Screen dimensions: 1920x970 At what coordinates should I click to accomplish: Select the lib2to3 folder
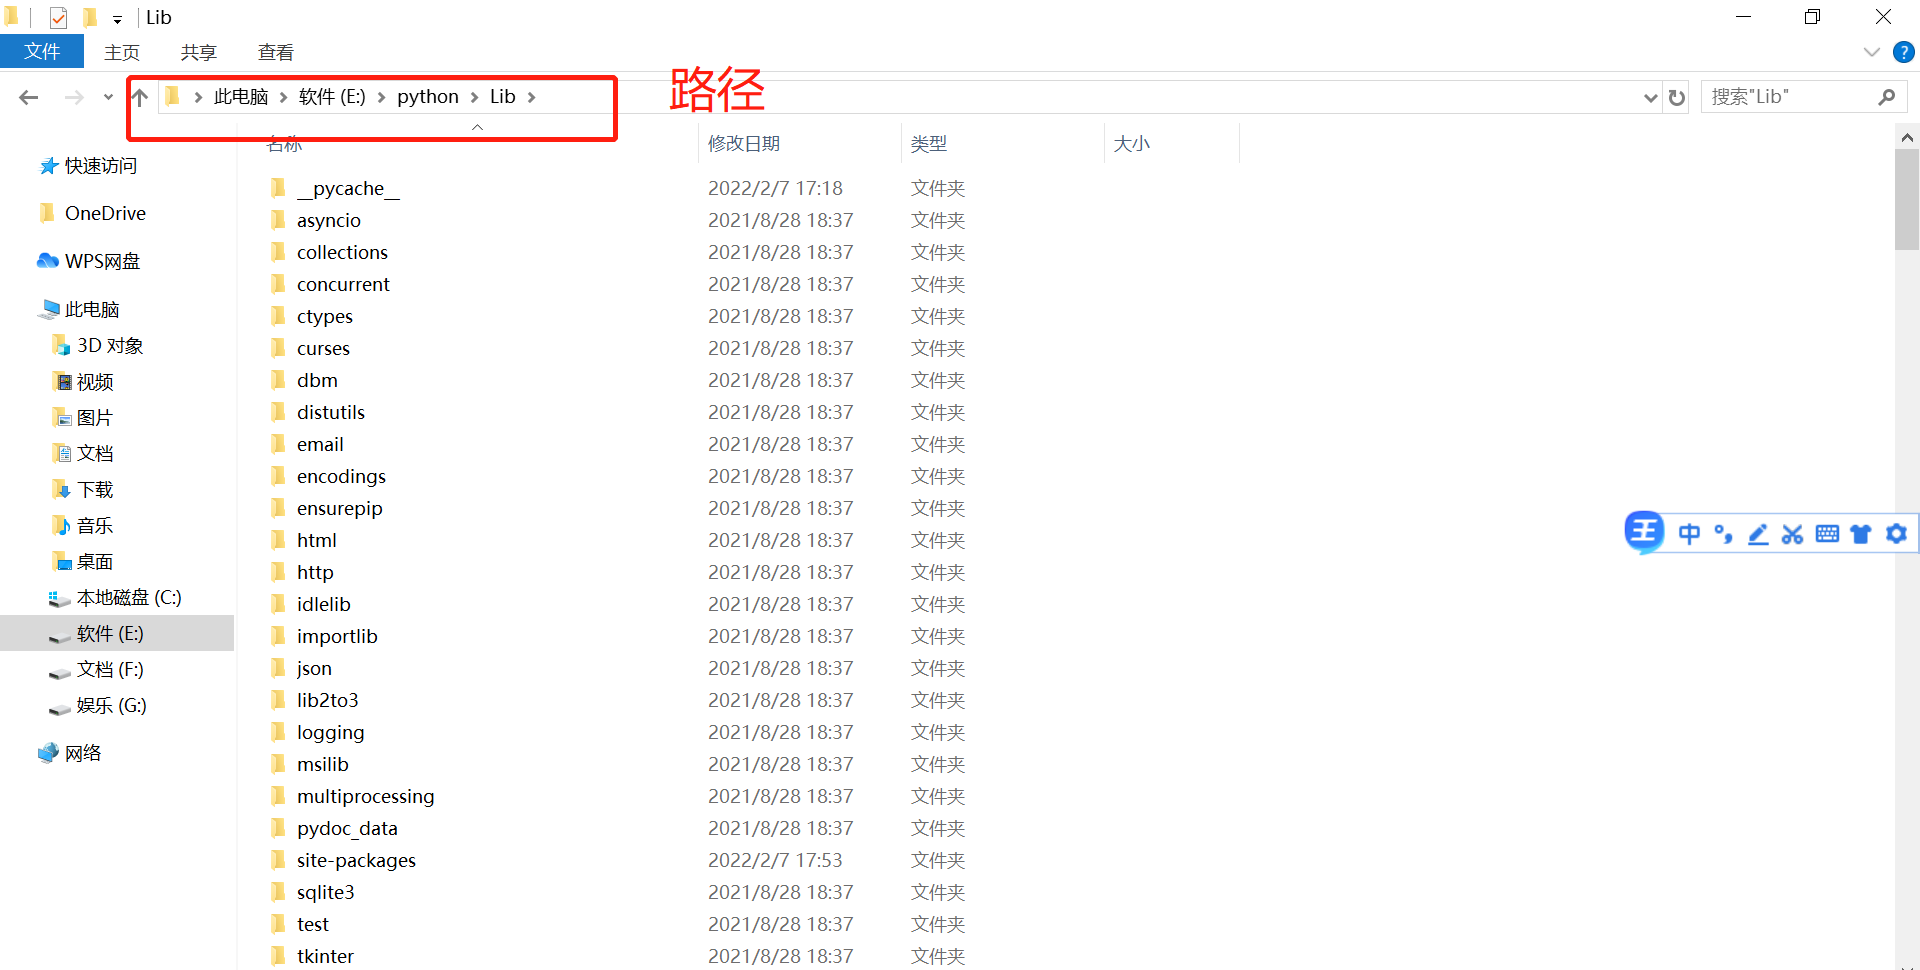(x=327, y=700)
